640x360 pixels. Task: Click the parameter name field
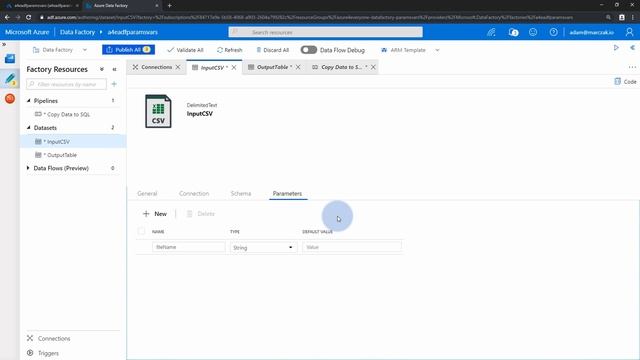point(189,247)
